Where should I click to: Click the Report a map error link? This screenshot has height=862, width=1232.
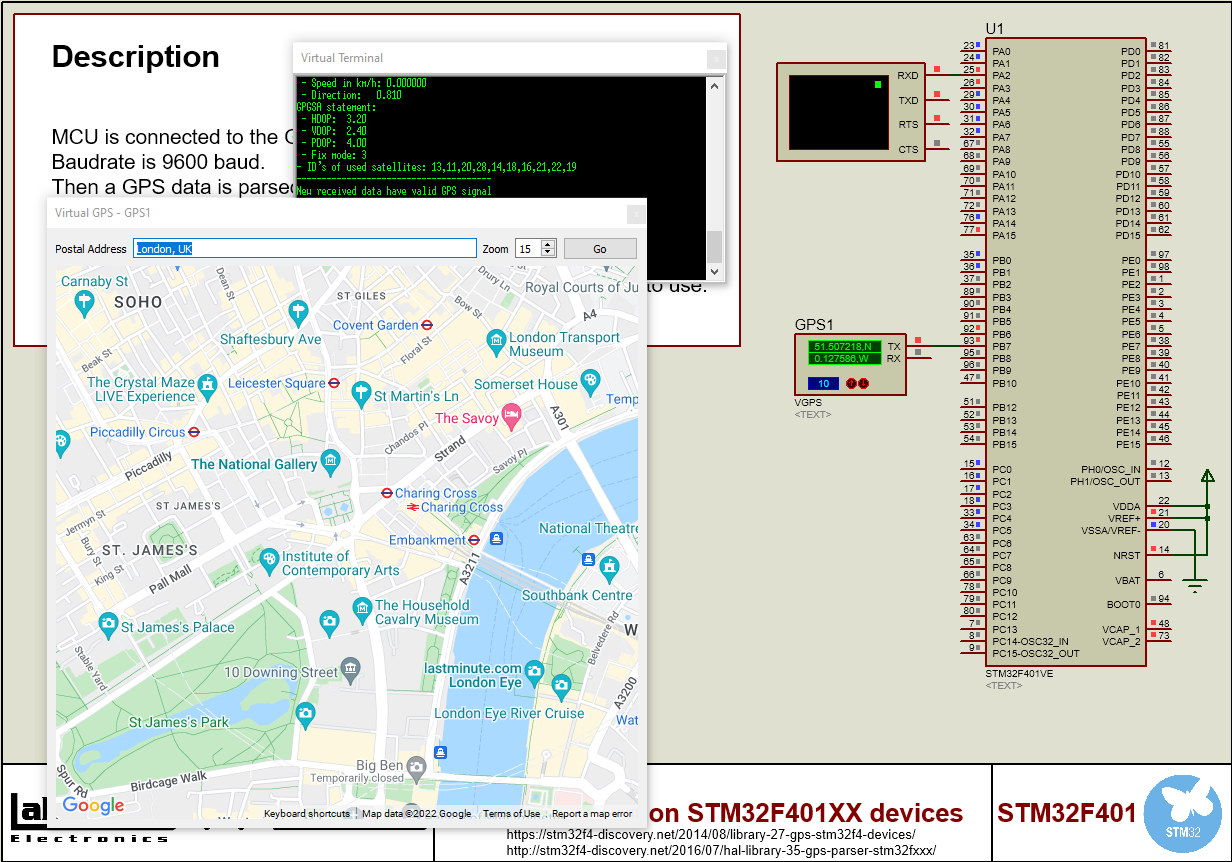pyautogui.click(x=591, y=813)
